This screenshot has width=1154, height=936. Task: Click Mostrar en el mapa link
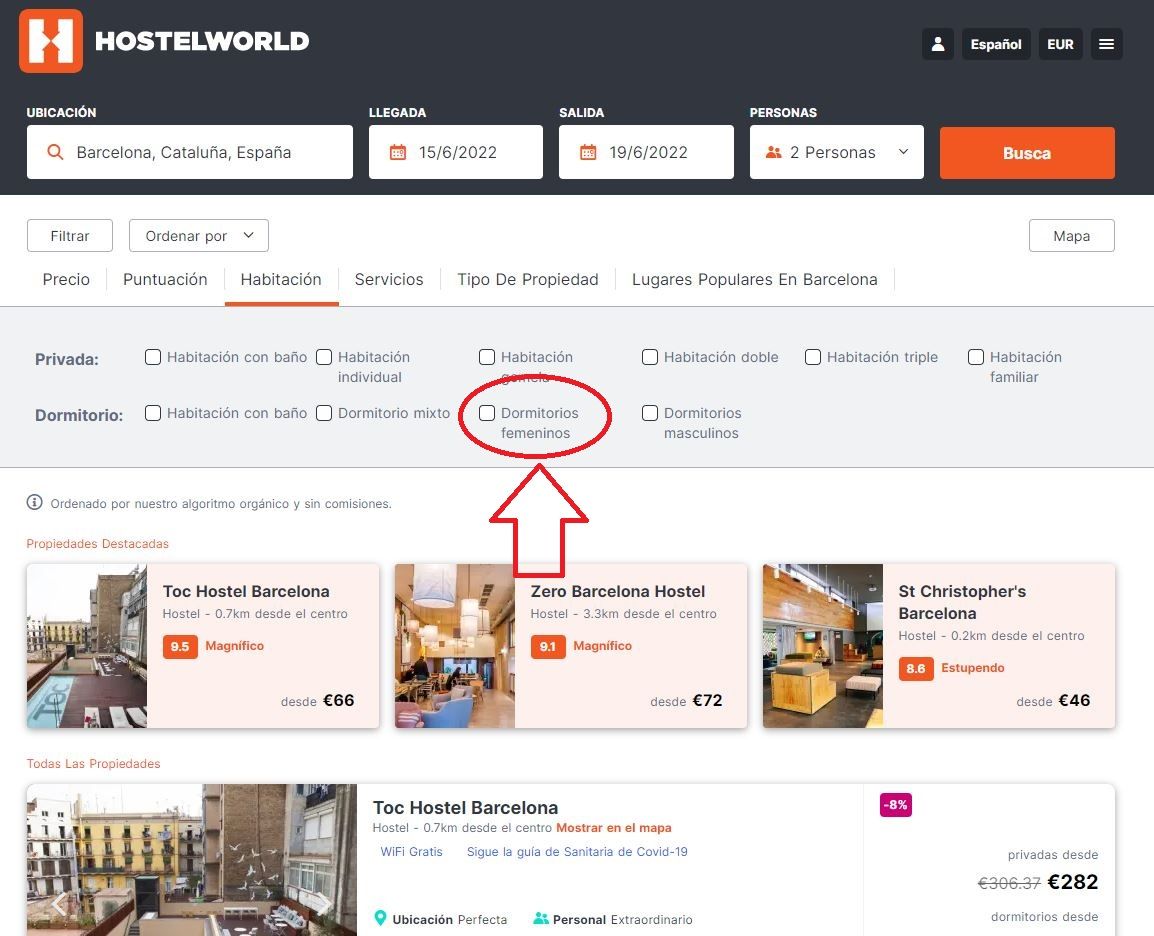pyautogui.click(x=614, y=828)
